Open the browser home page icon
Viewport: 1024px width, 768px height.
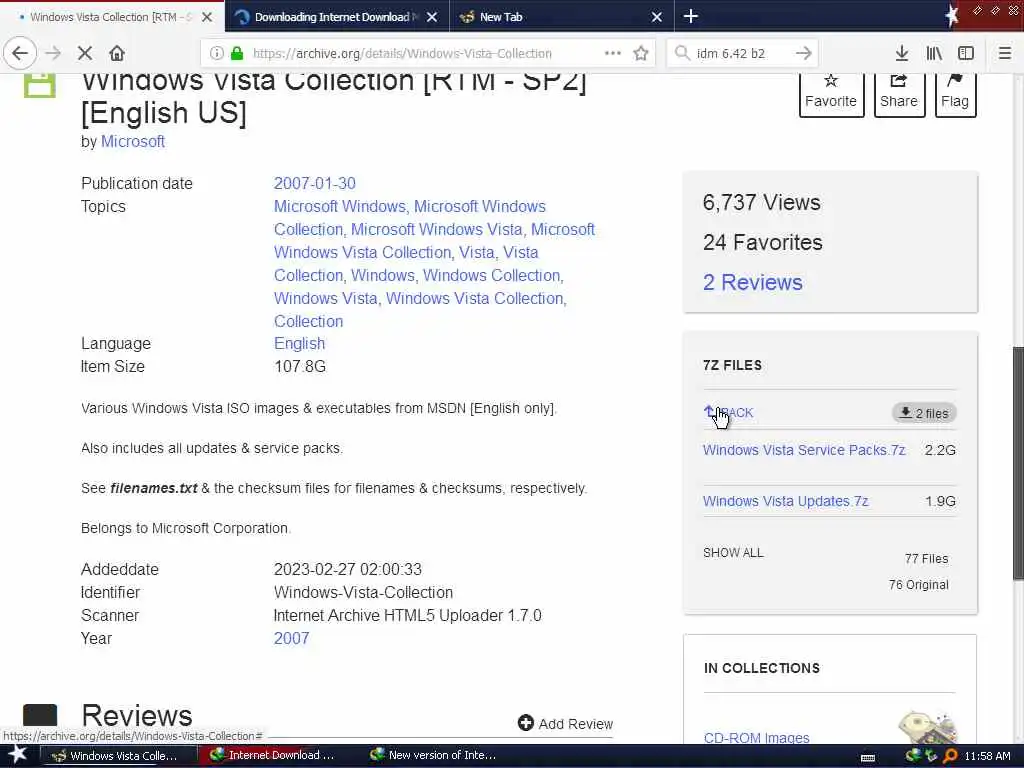[117, 53]
